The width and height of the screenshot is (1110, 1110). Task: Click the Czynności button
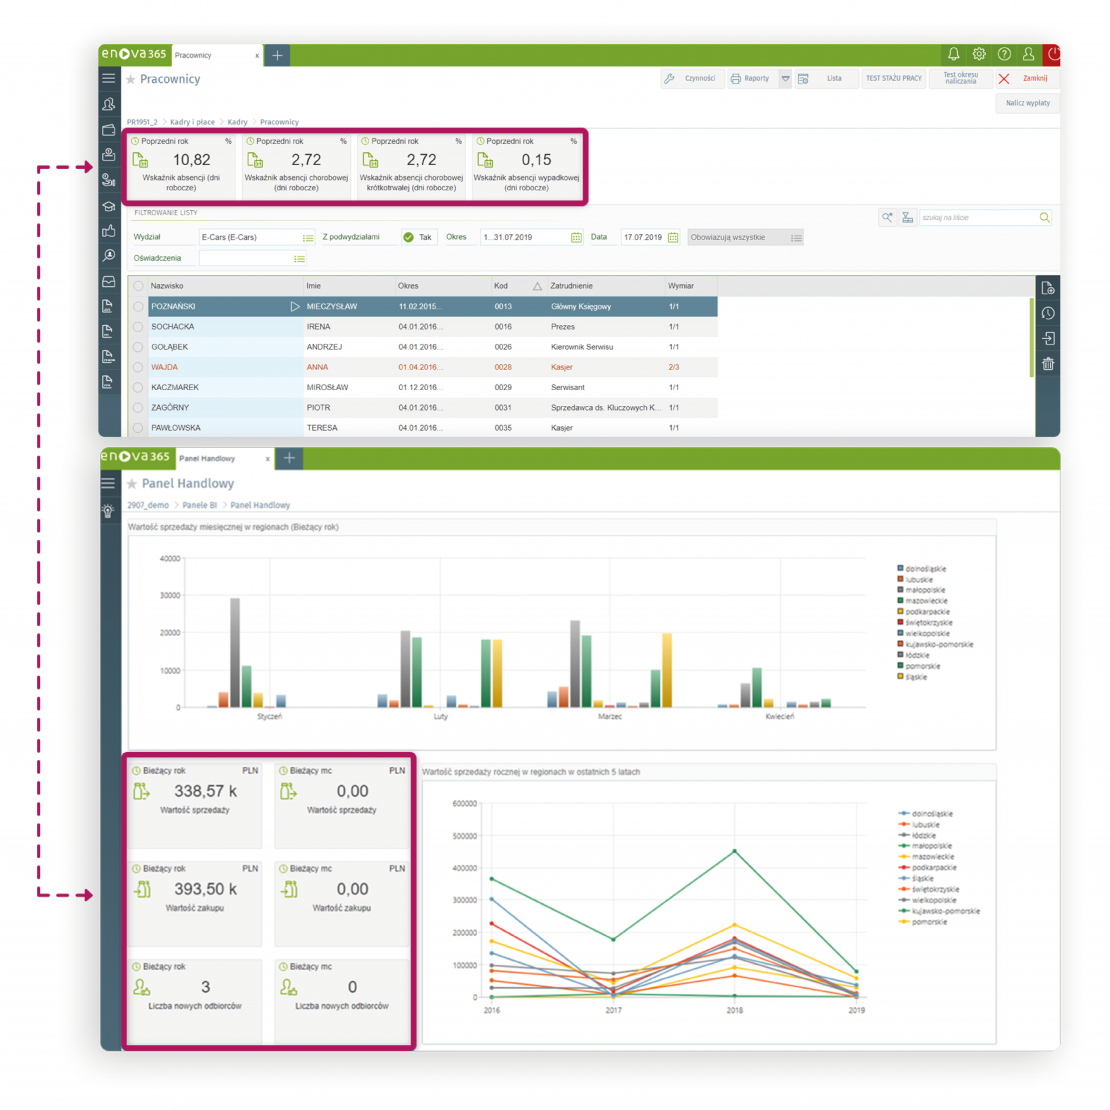pos(691,78)
